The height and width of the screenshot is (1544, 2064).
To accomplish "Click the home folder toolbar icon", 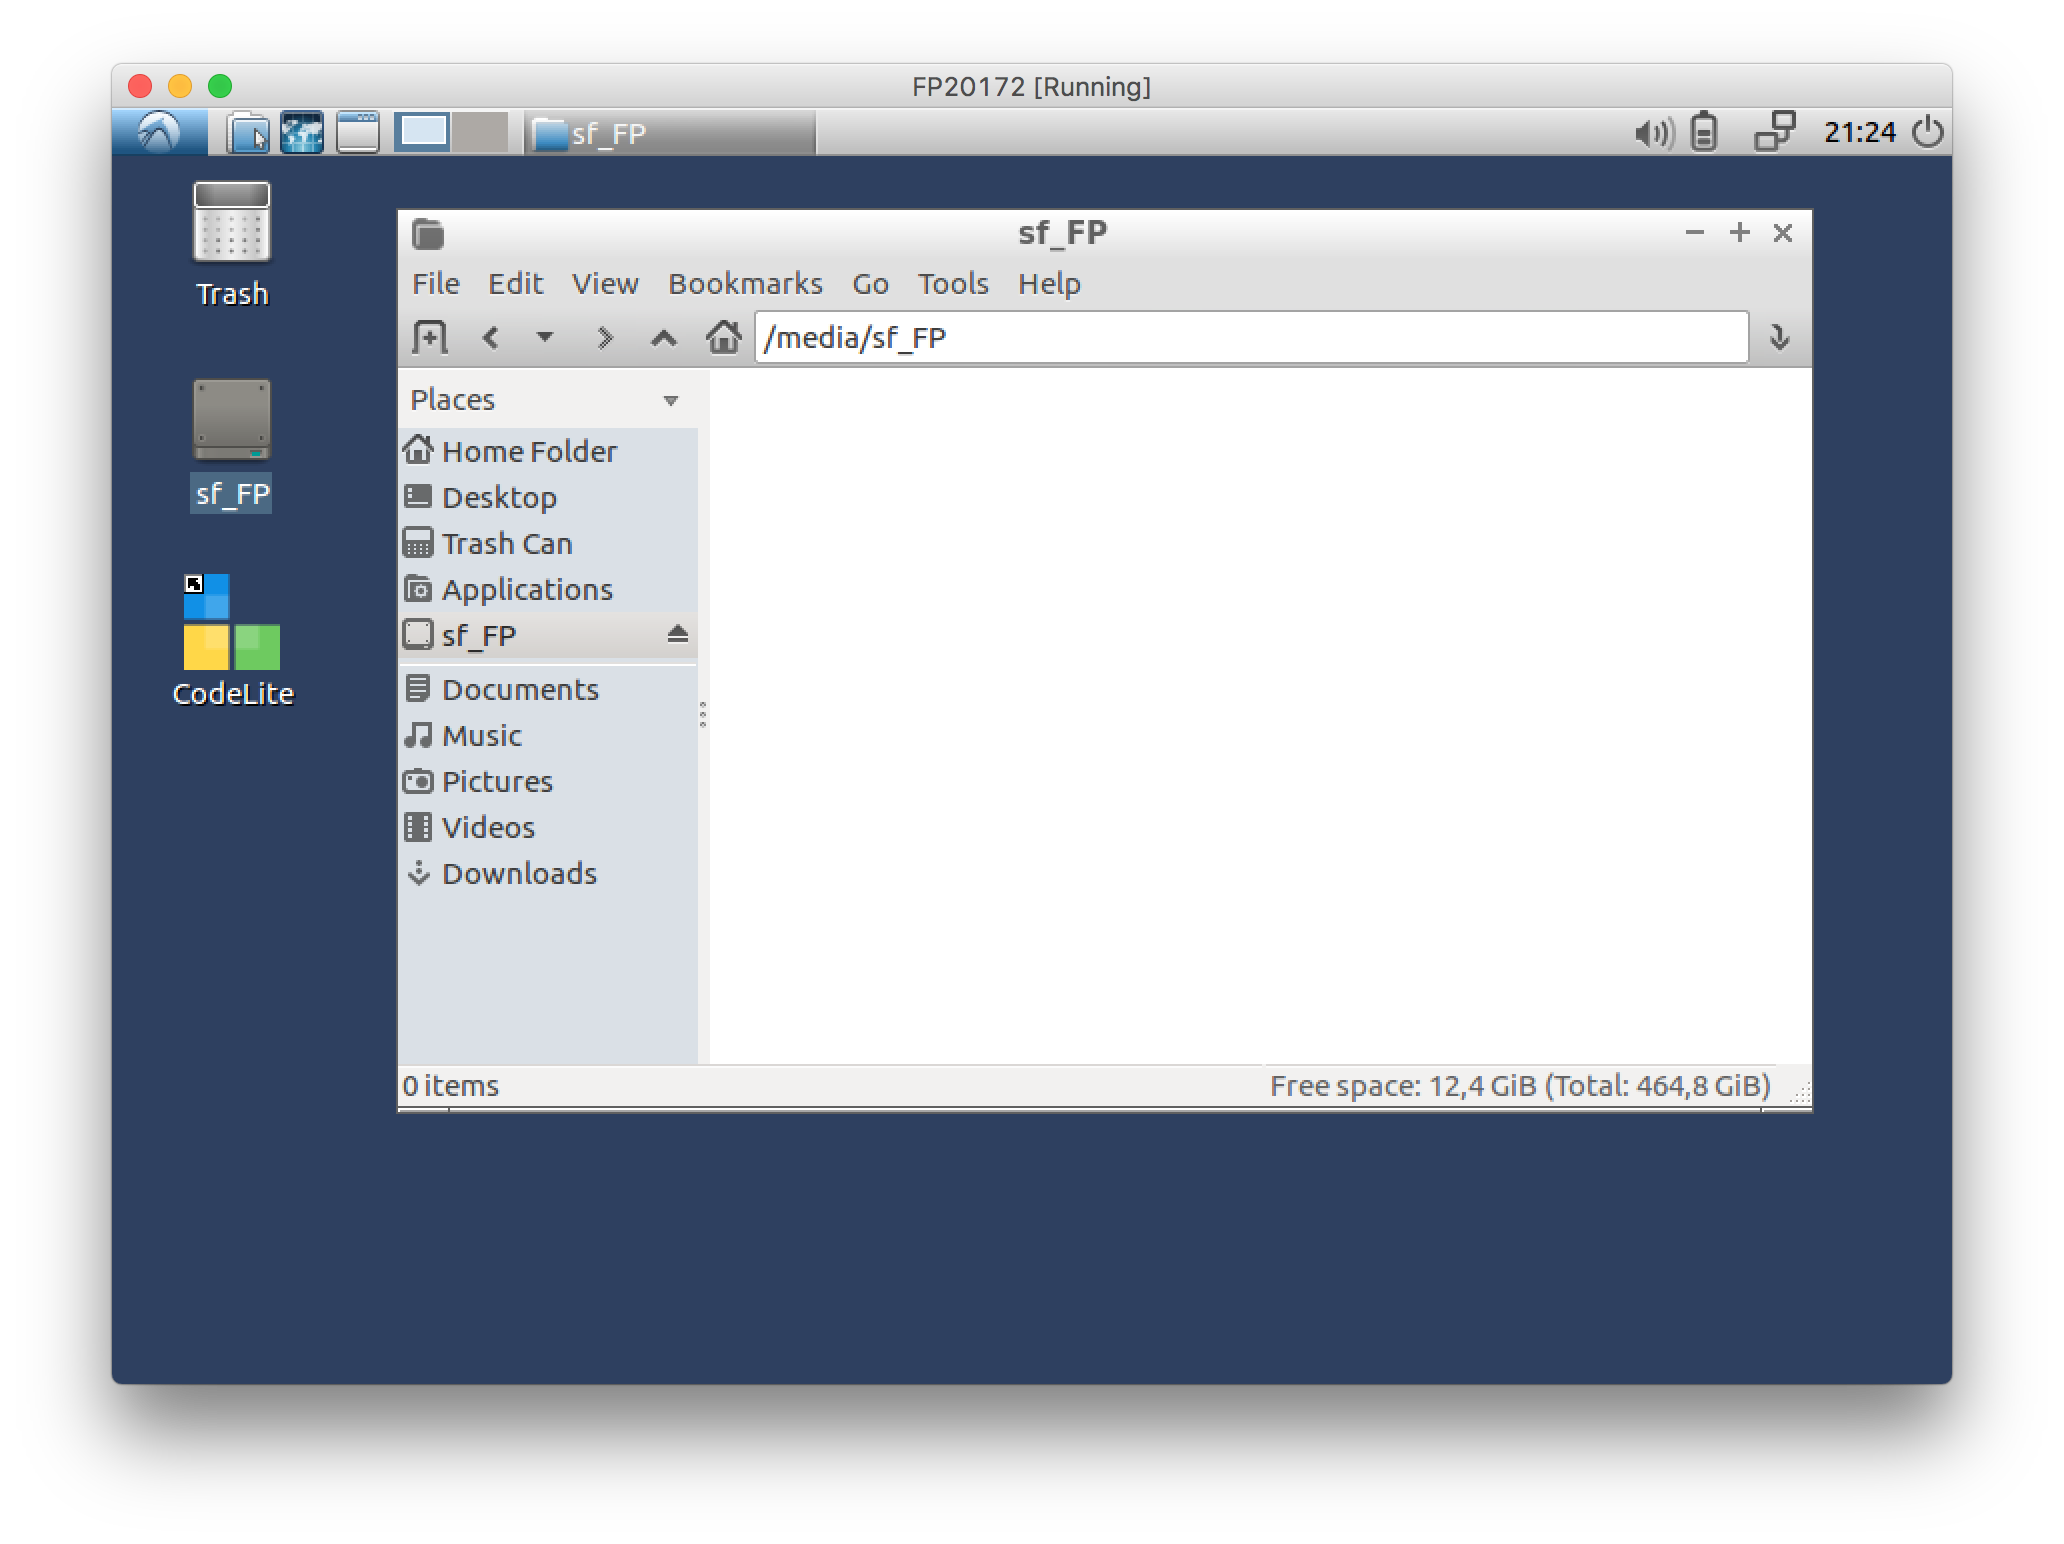I will (x=723, y=337).
